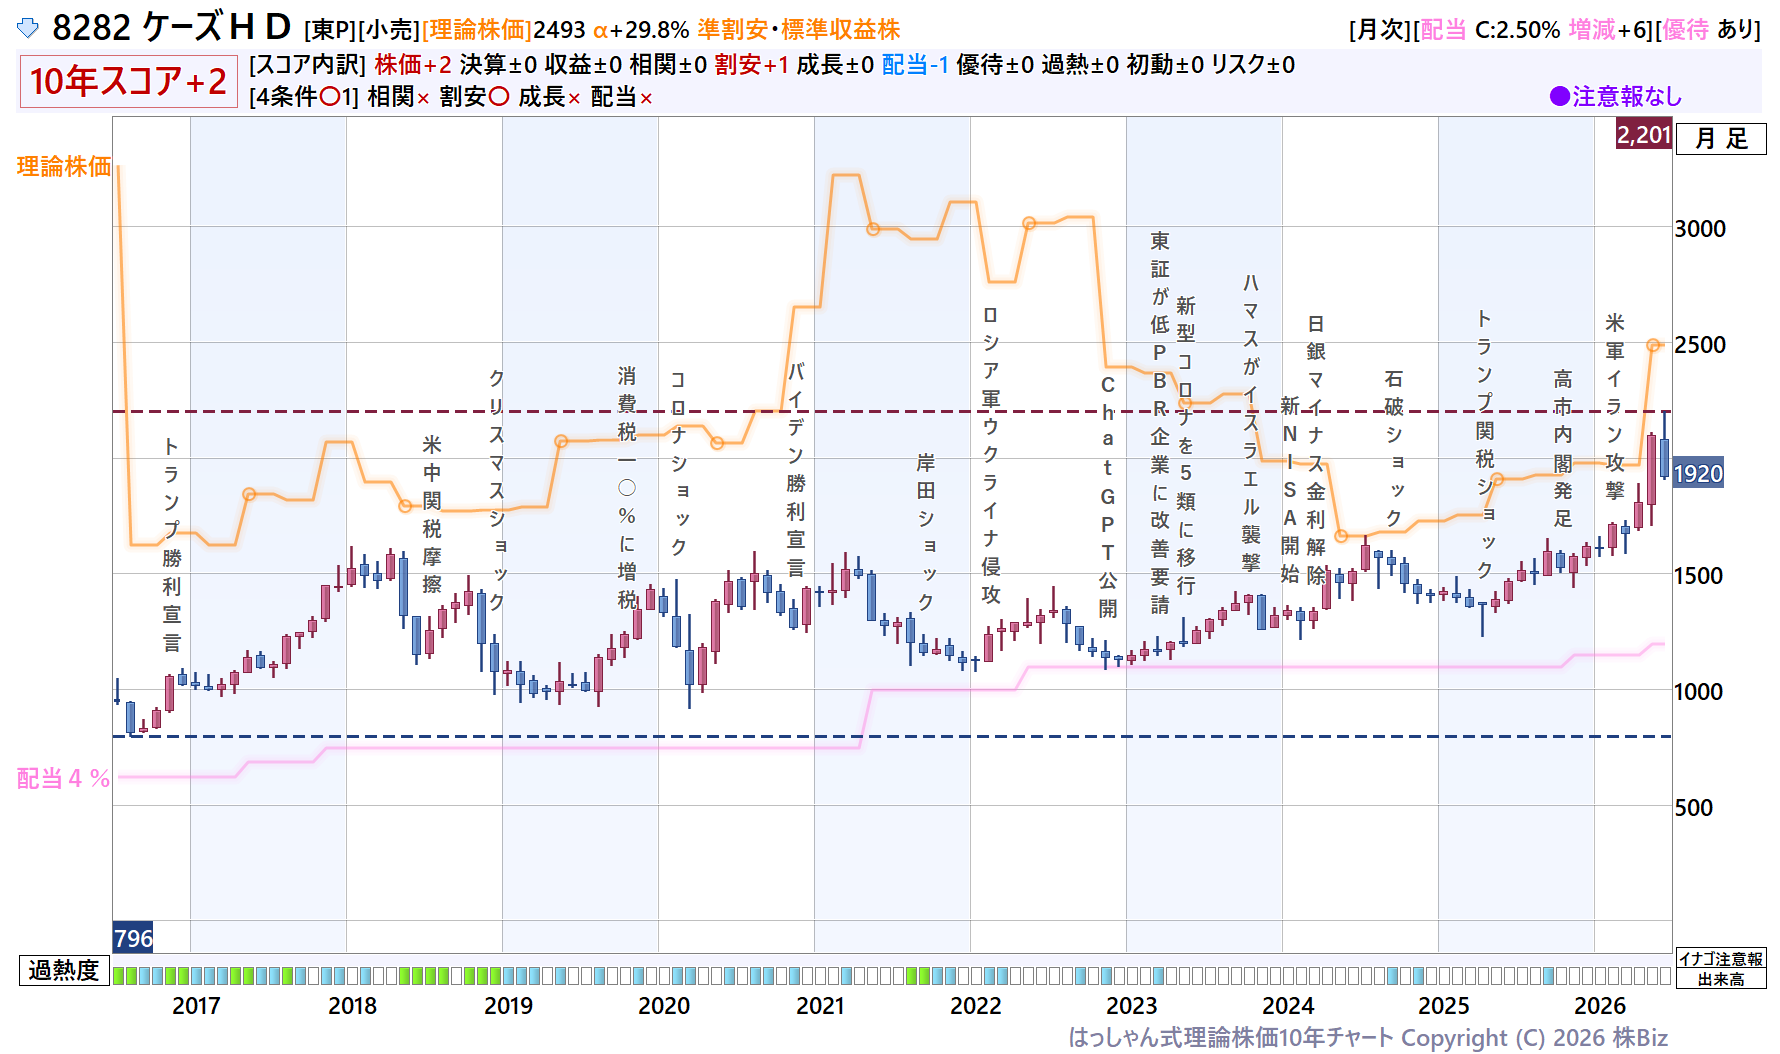Click the ChatGPT公開 event label
1780x1054 pixels.
click(1108, 497)
